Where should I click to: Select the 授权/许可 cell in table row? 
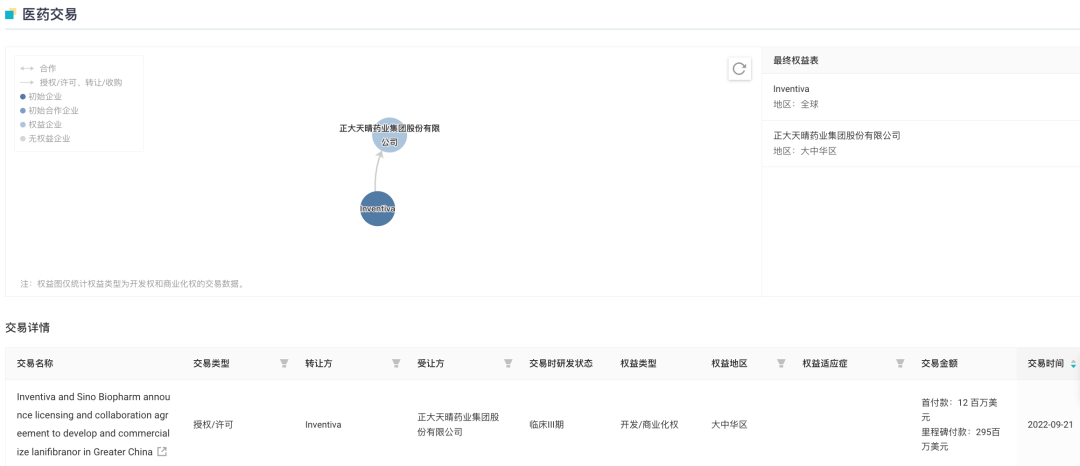[x=214, y=425]
